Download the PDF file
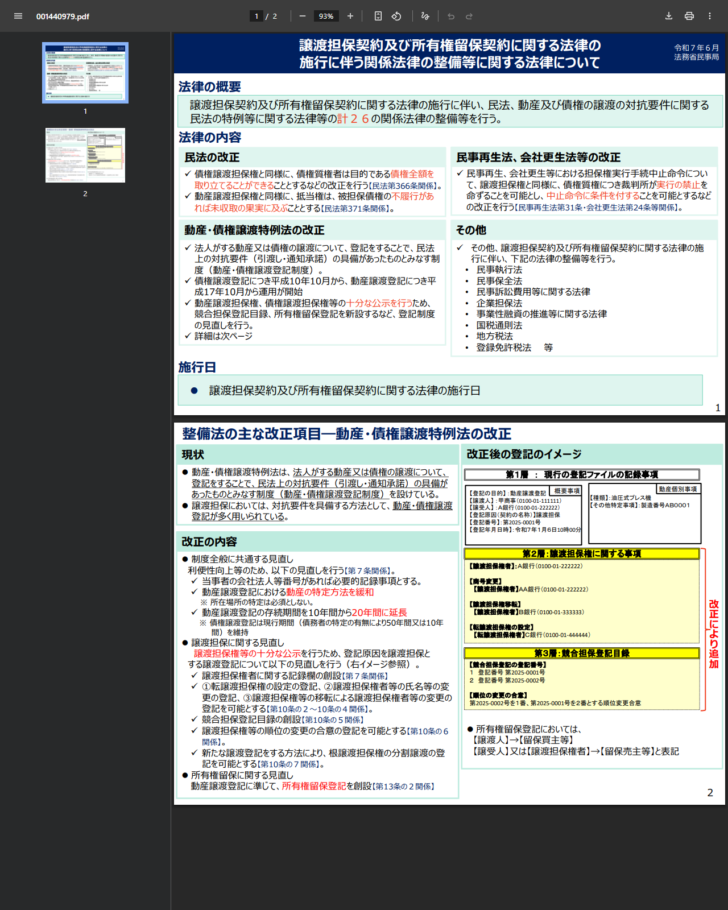728x910 pixels. point(669,16)
